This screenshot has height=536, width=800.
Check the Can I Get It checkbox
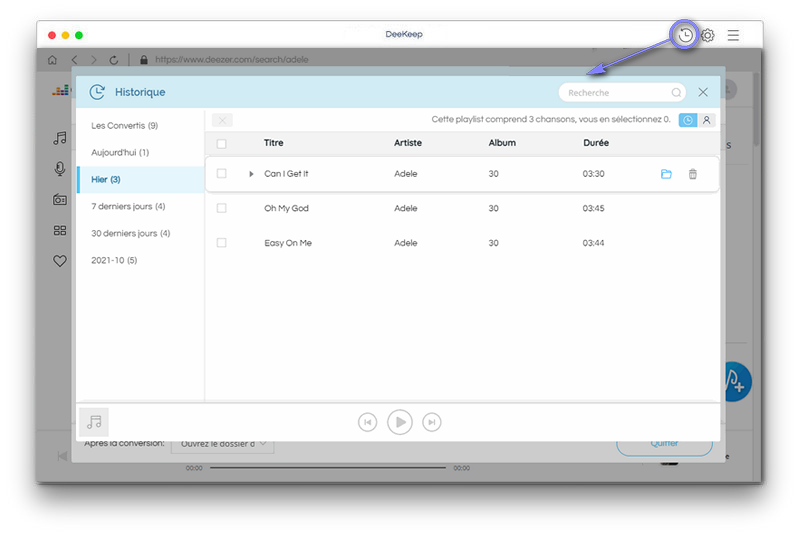[221, 173]
